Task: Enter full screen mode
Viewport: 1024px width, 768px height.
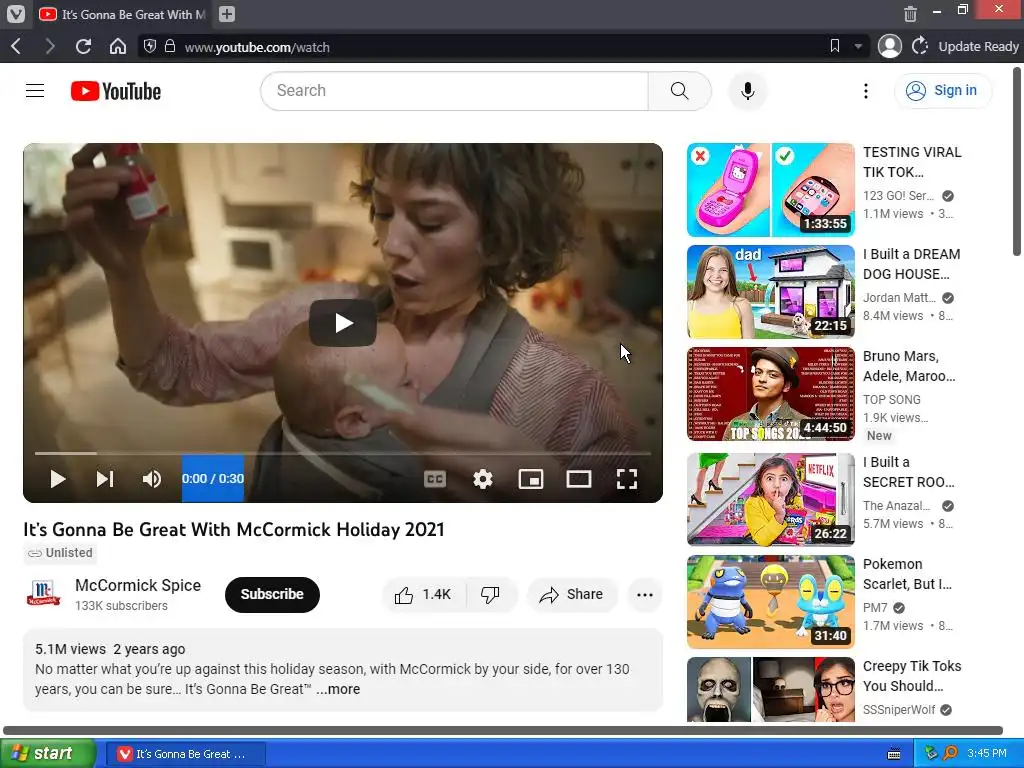Action: pyautogui.click(x=626, y=479)
